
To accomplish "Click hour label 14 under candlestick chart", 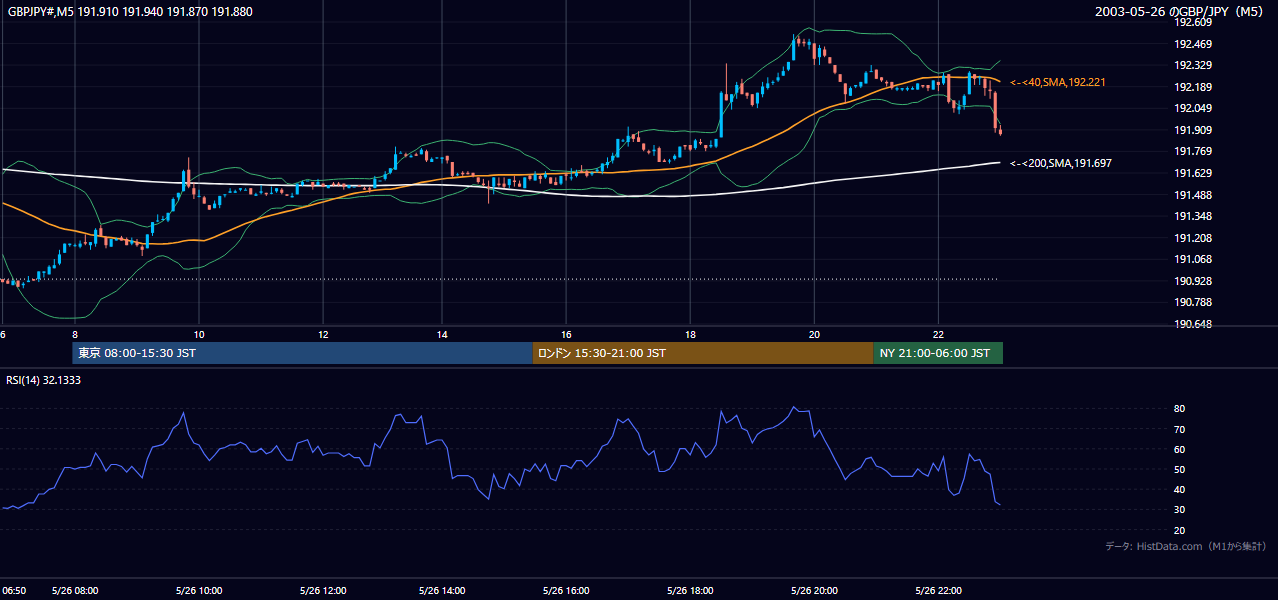I will coord(442,334).
